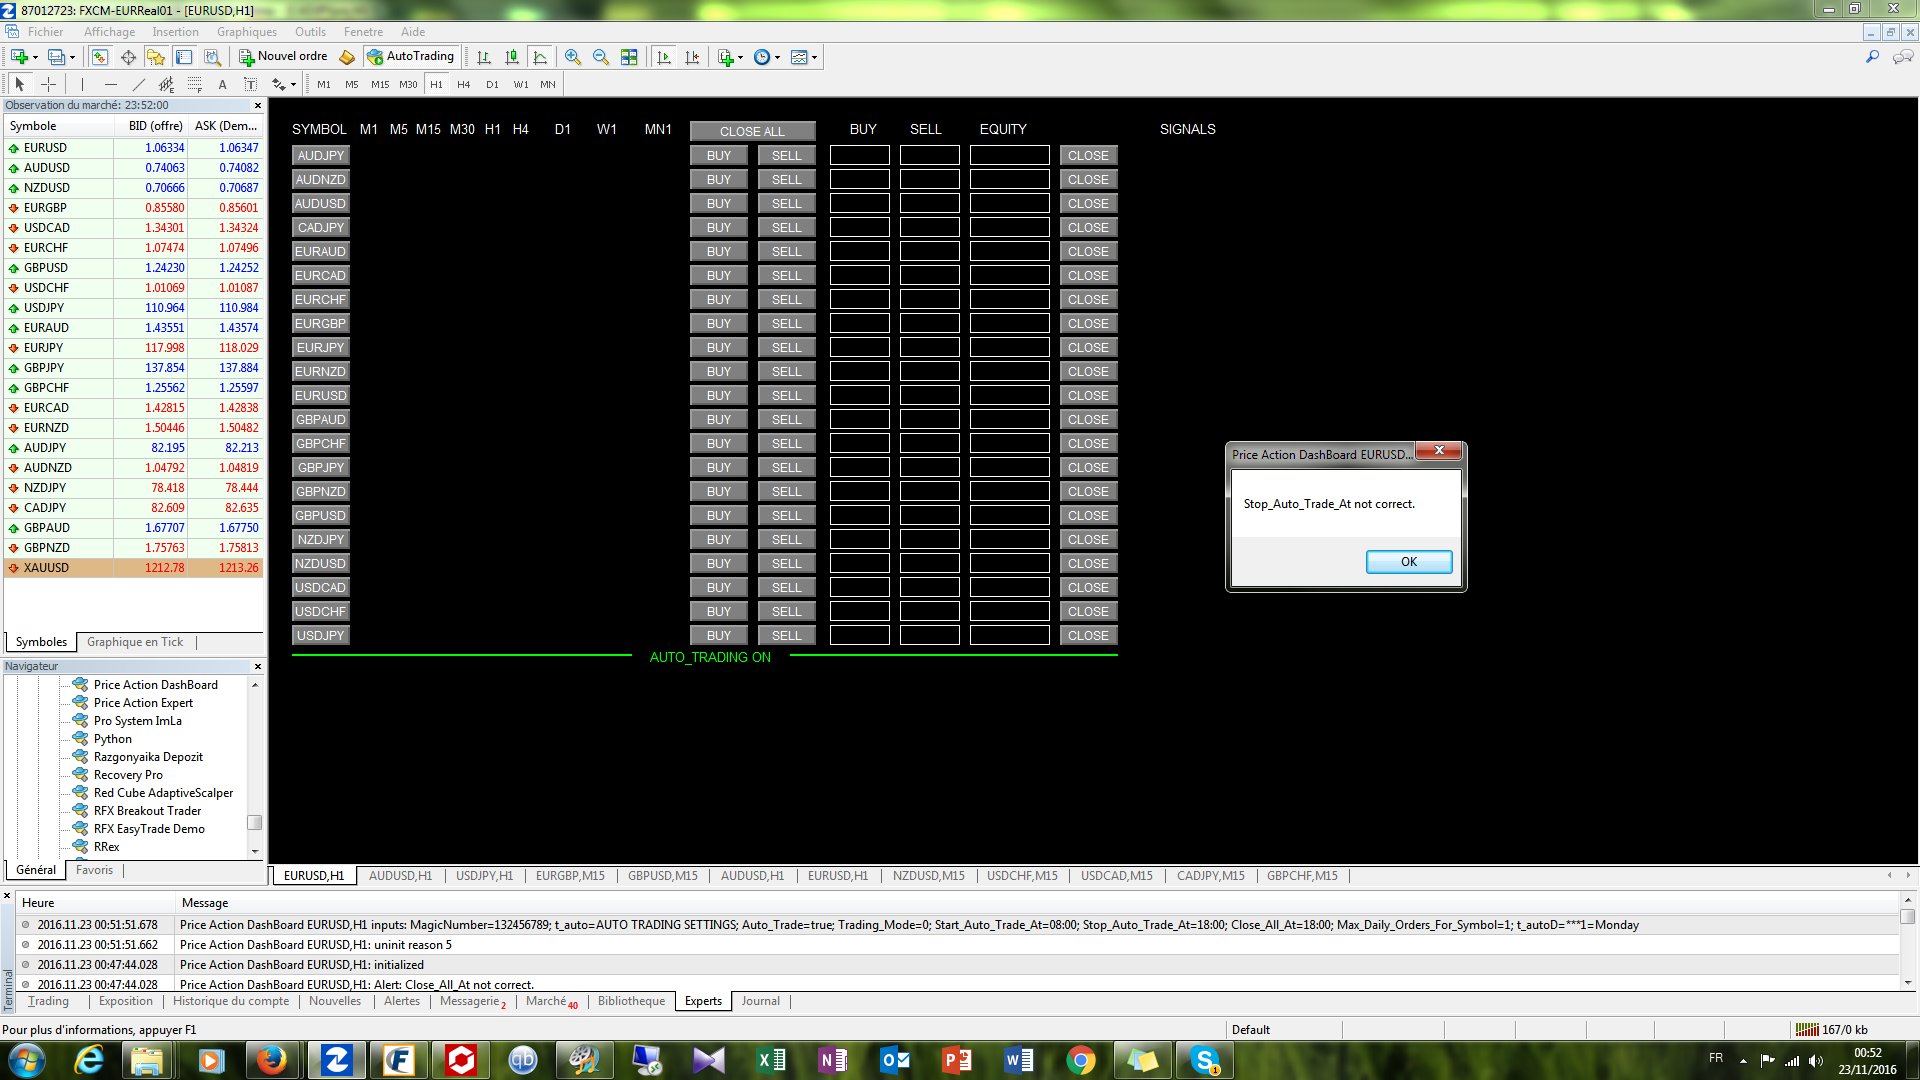Click OK in the alert dialog
The width and height of the screenshot is (1920, 1080).
(x=1408, y=562)
